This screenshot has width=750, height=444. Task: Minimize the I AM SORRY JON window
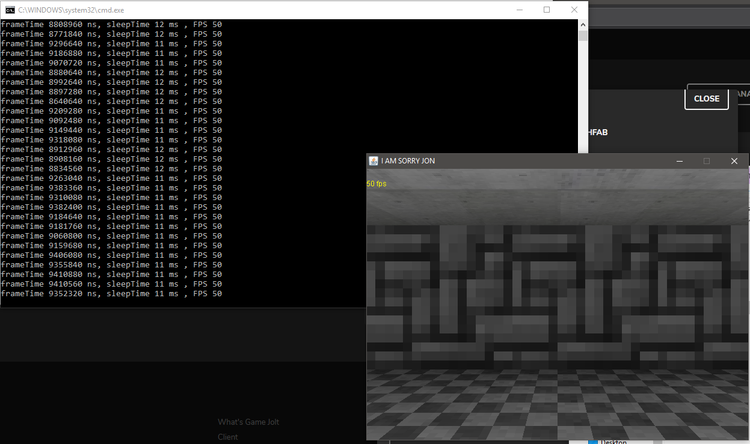coord(679,161)
